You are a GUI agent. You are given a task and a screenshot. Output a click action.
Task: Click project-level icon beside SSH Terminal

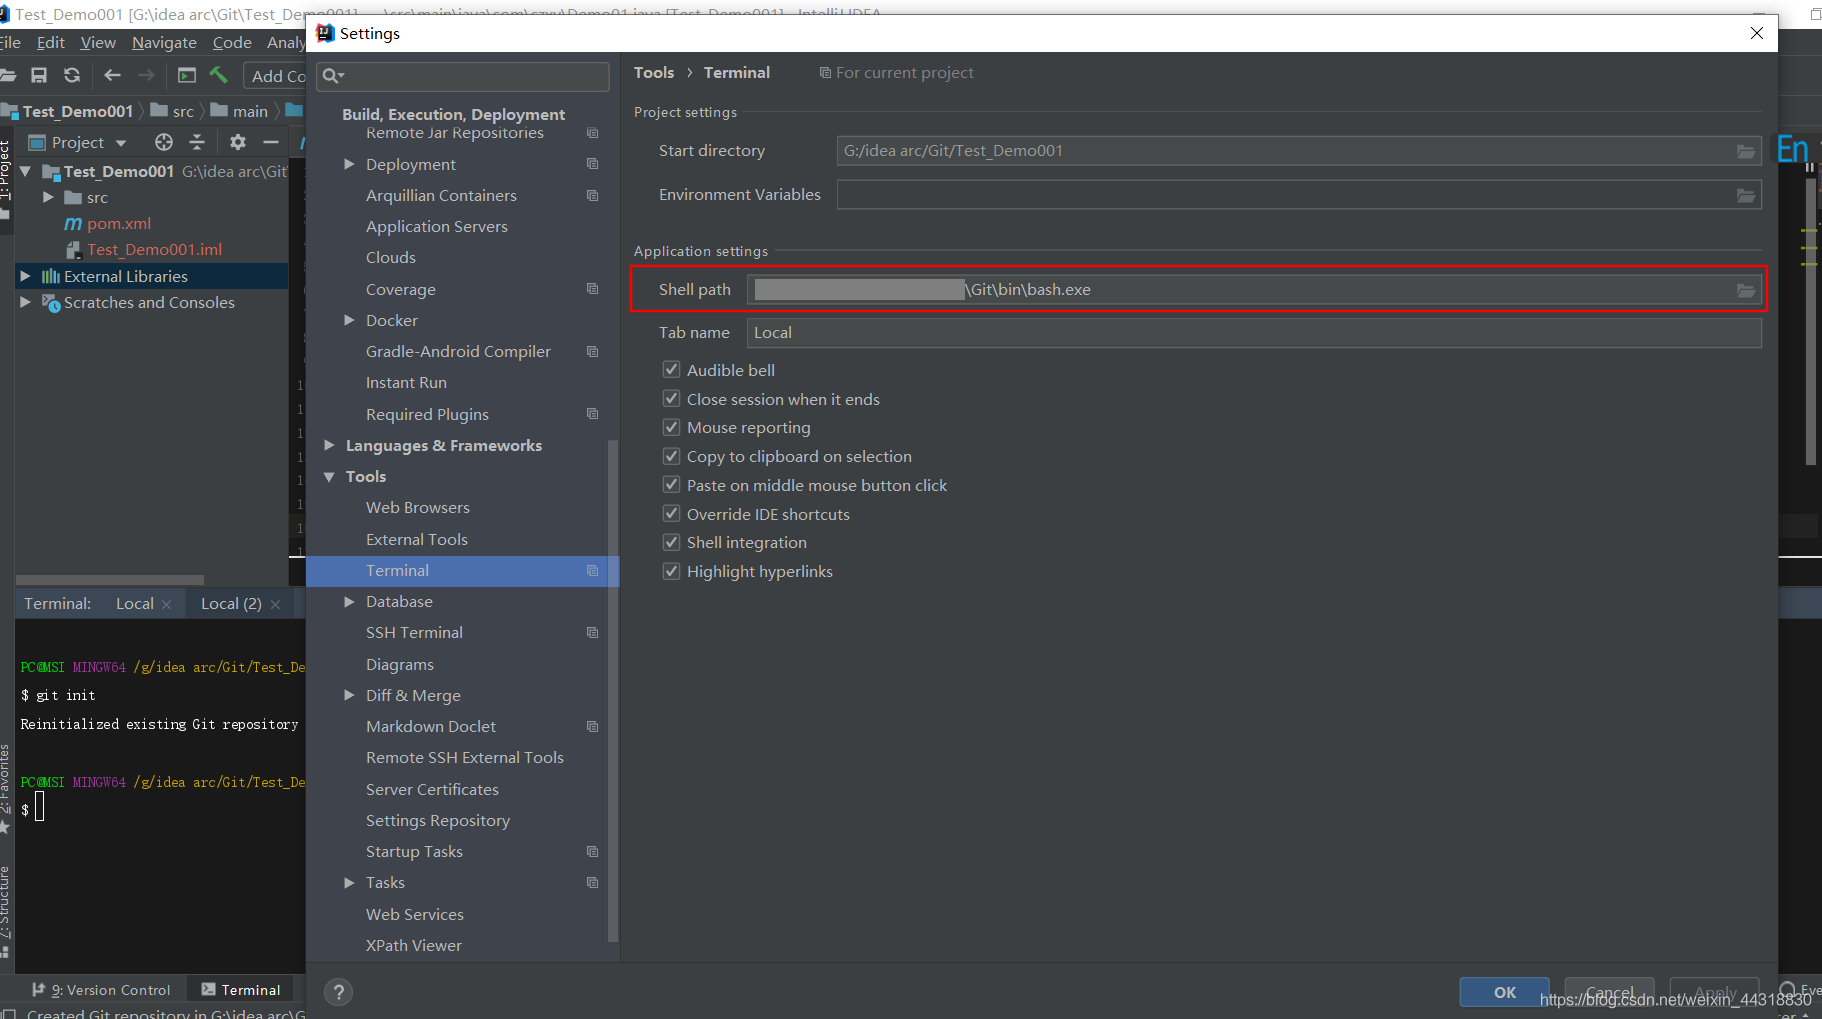point(592,633)
